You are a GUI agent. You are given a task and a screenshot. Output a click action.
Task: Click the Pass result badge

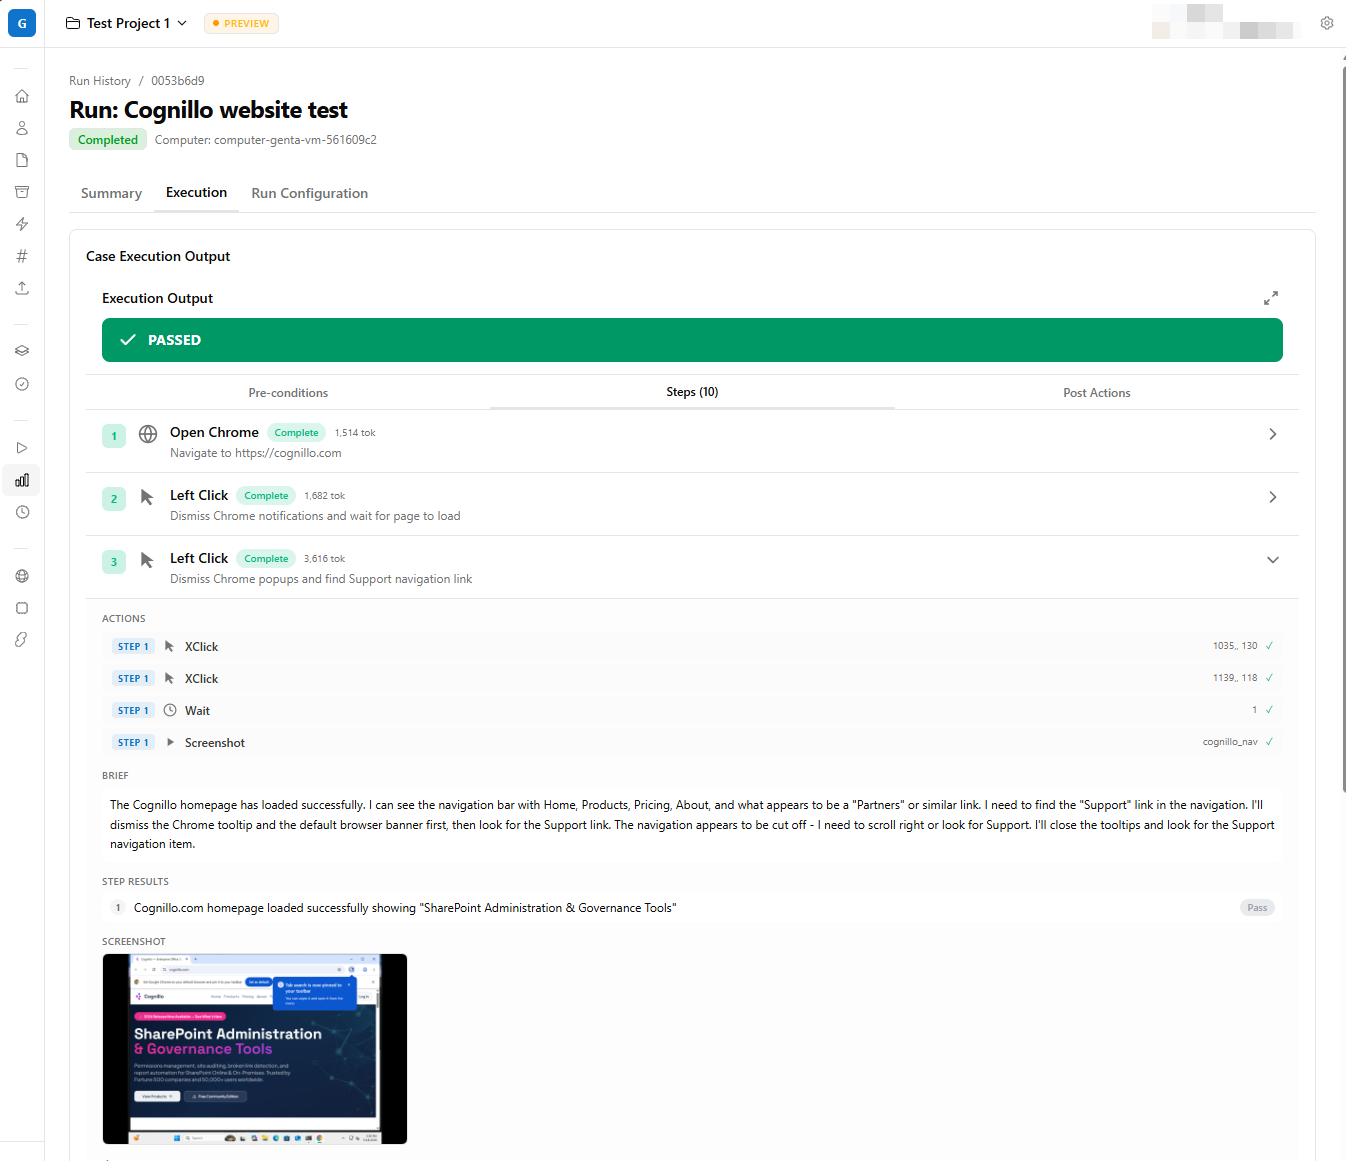click(1257, 908)
